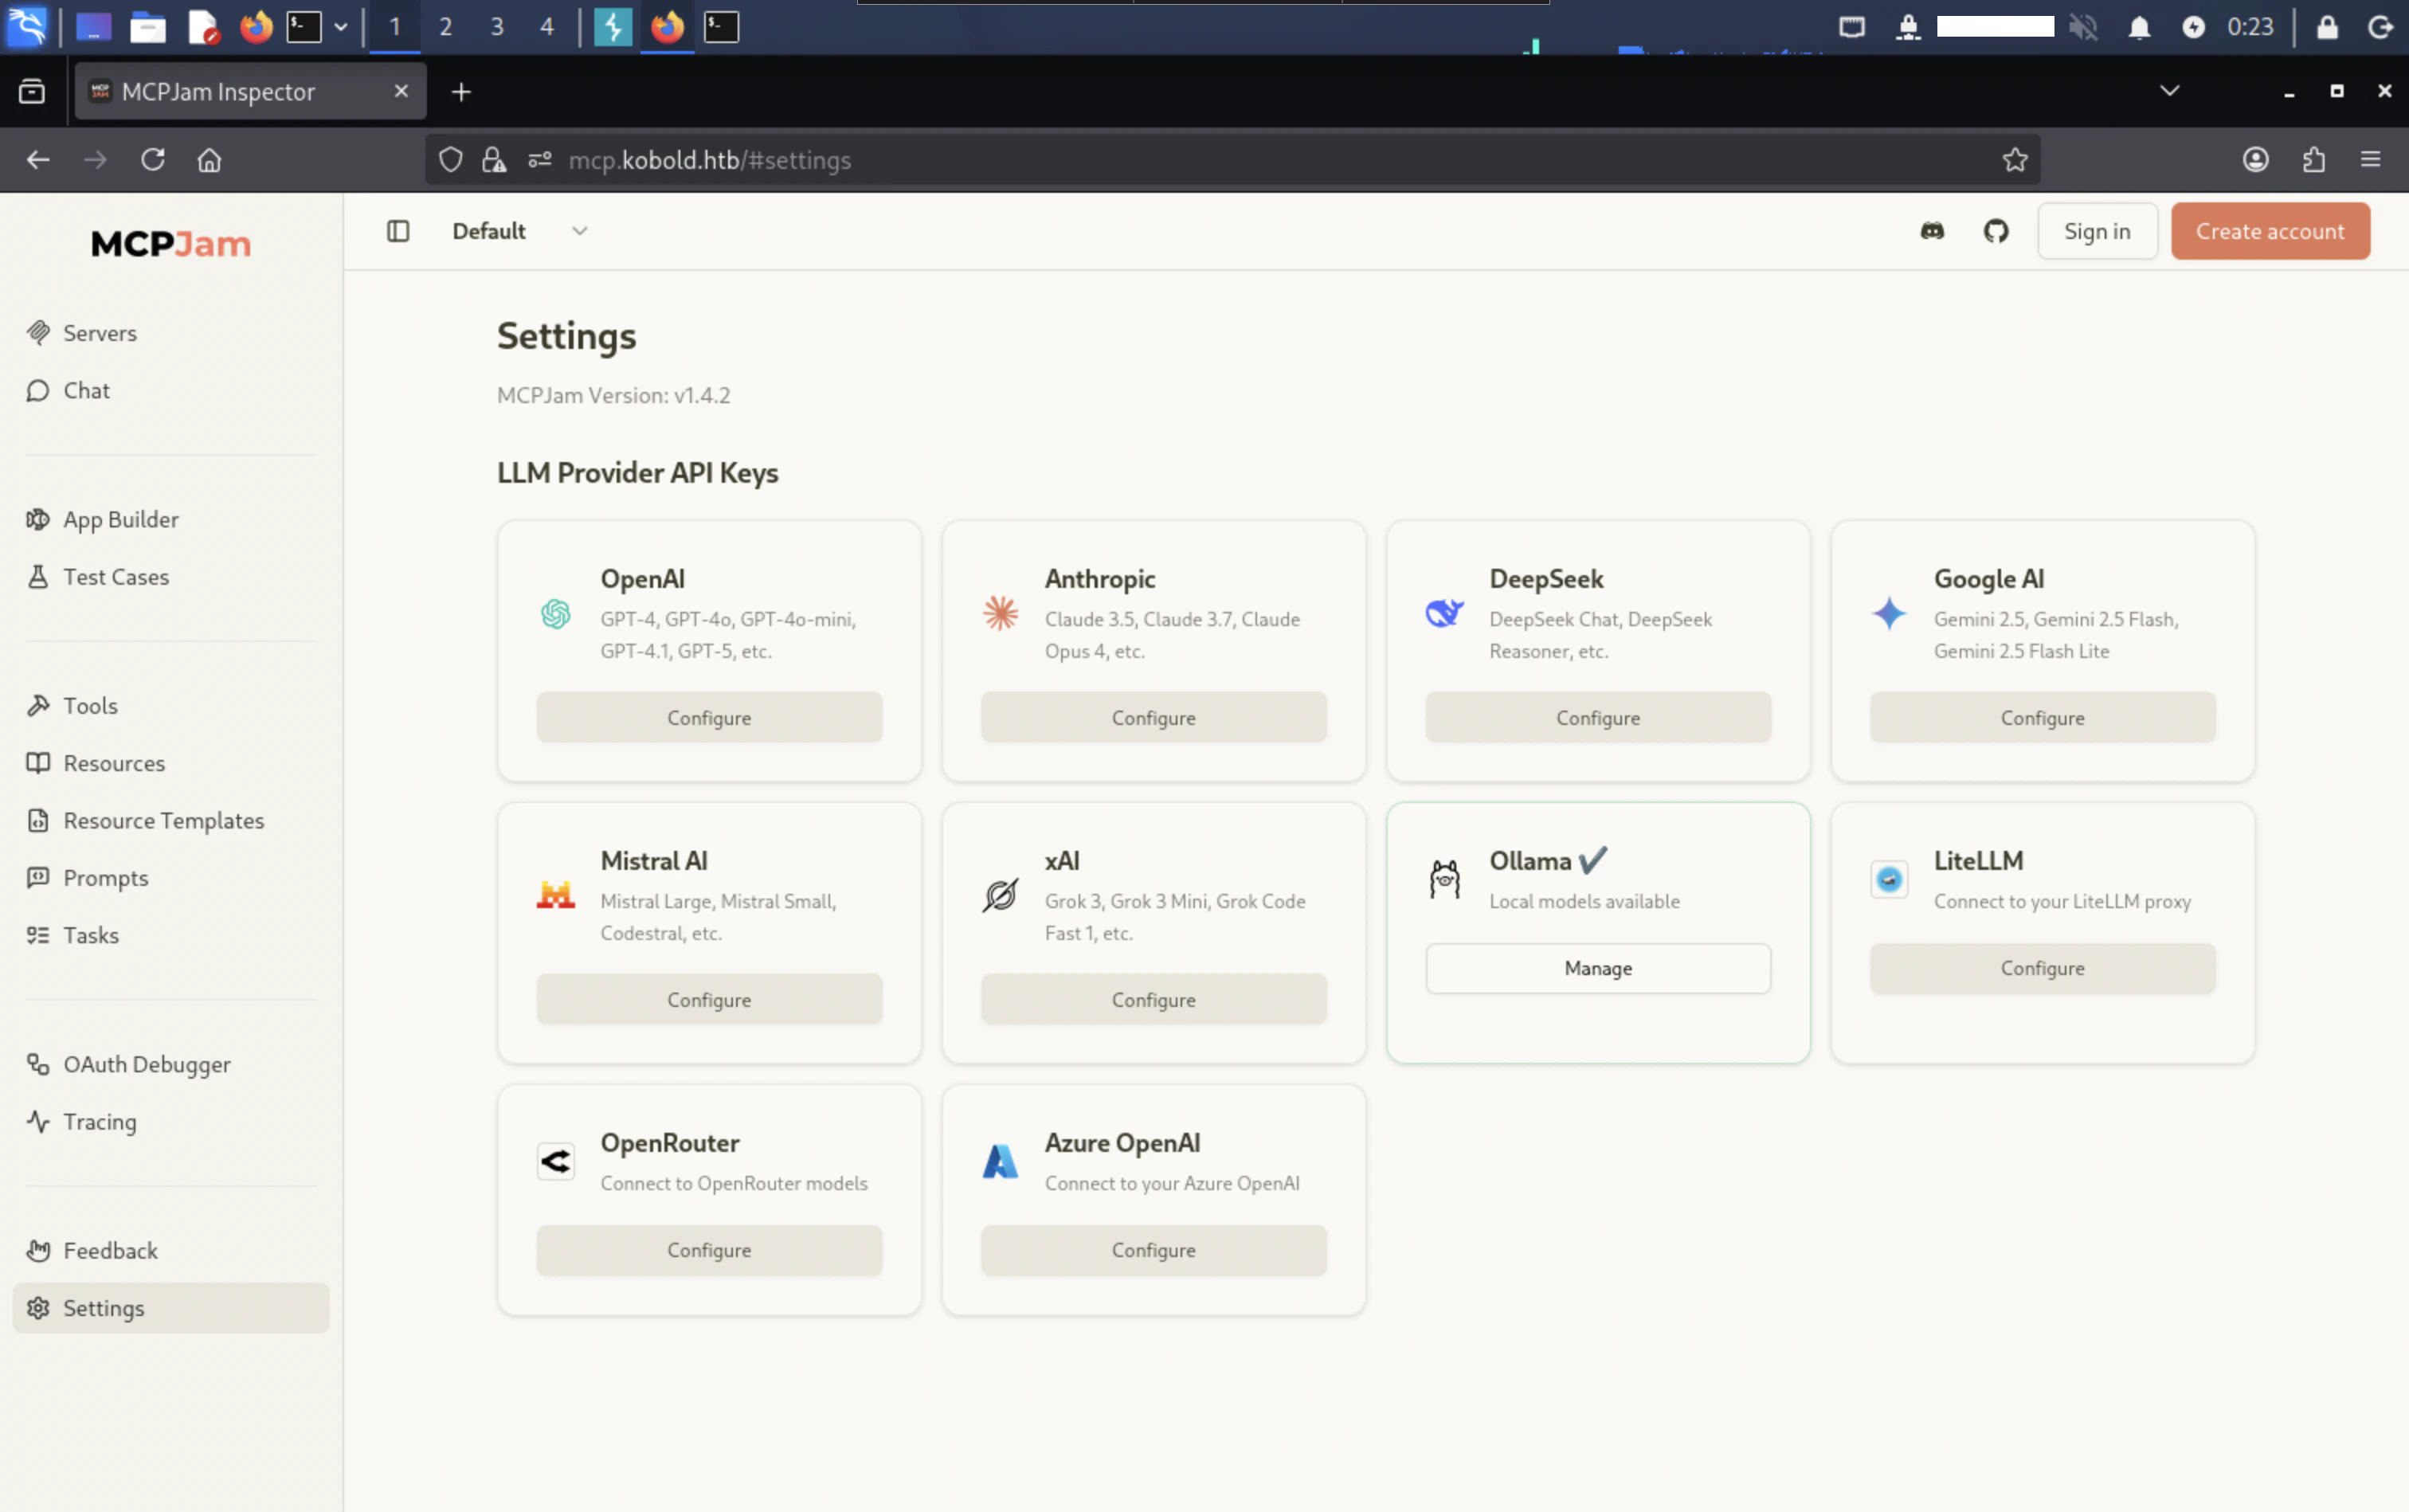Configure the Mistral AI provider
The height and width of the screenshot is (1512, 2409).
point(709,1000)
